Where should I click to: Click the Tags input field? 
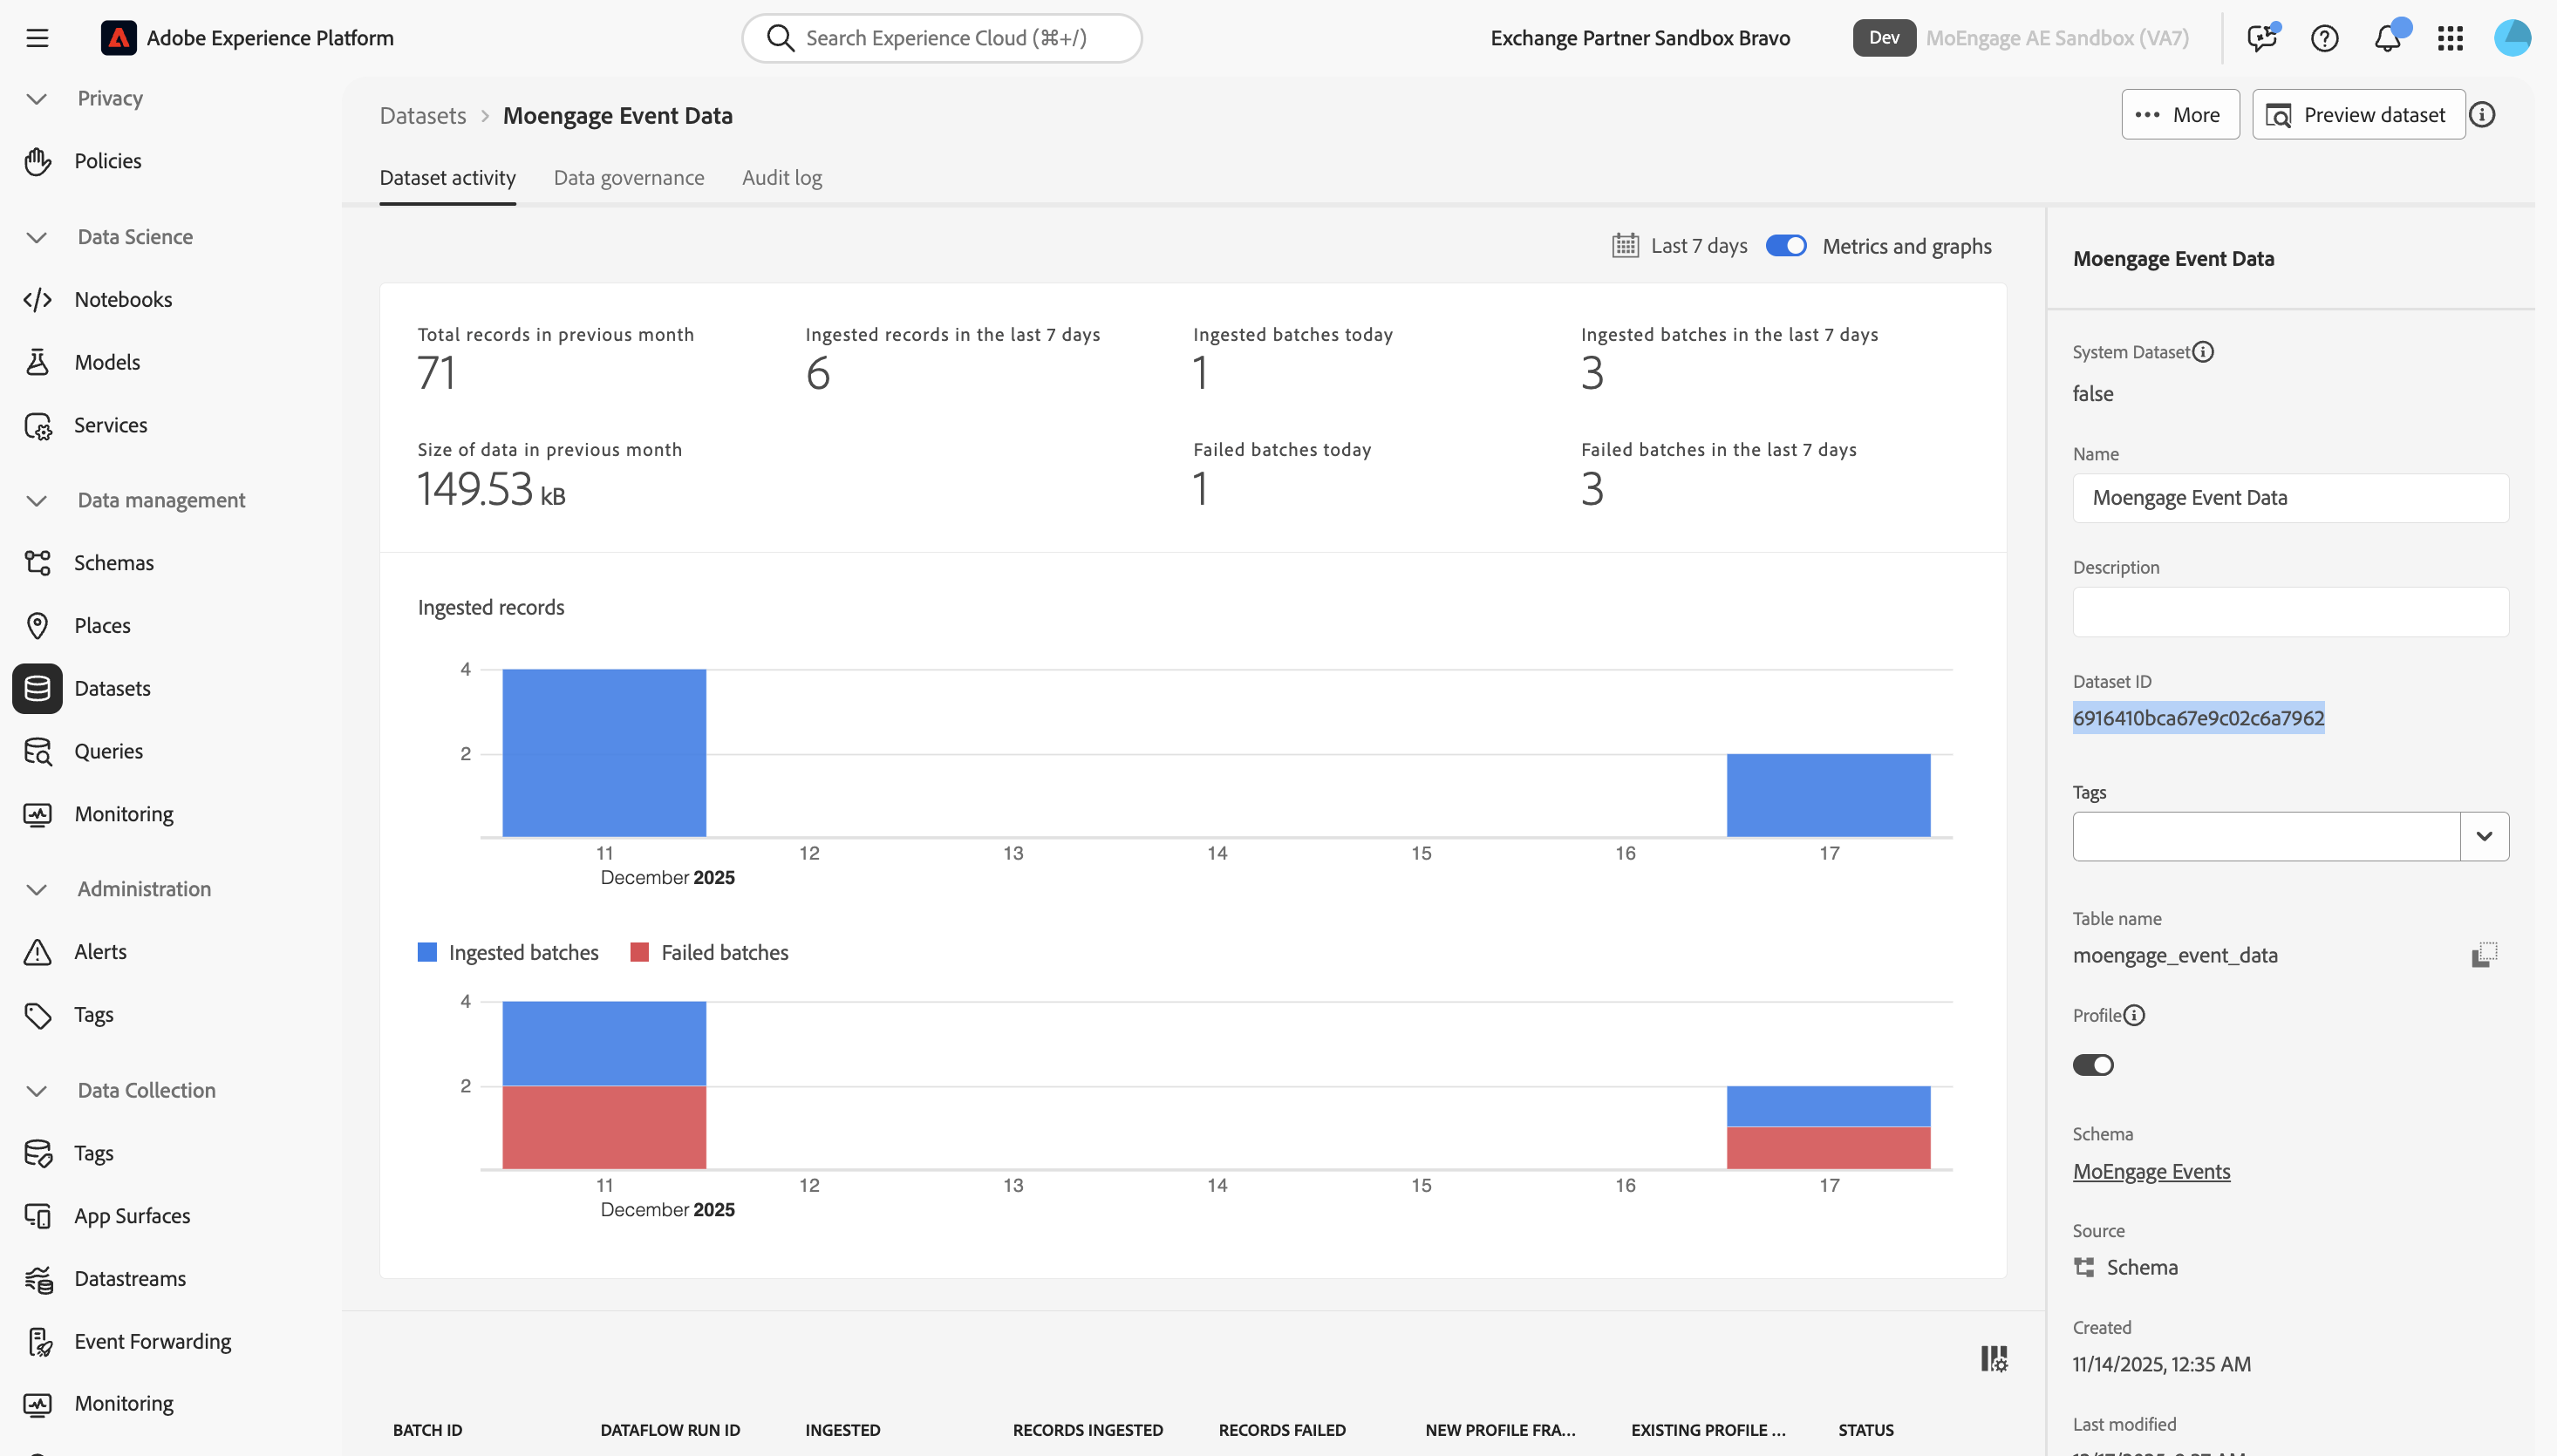click(x=2266, y=836)
